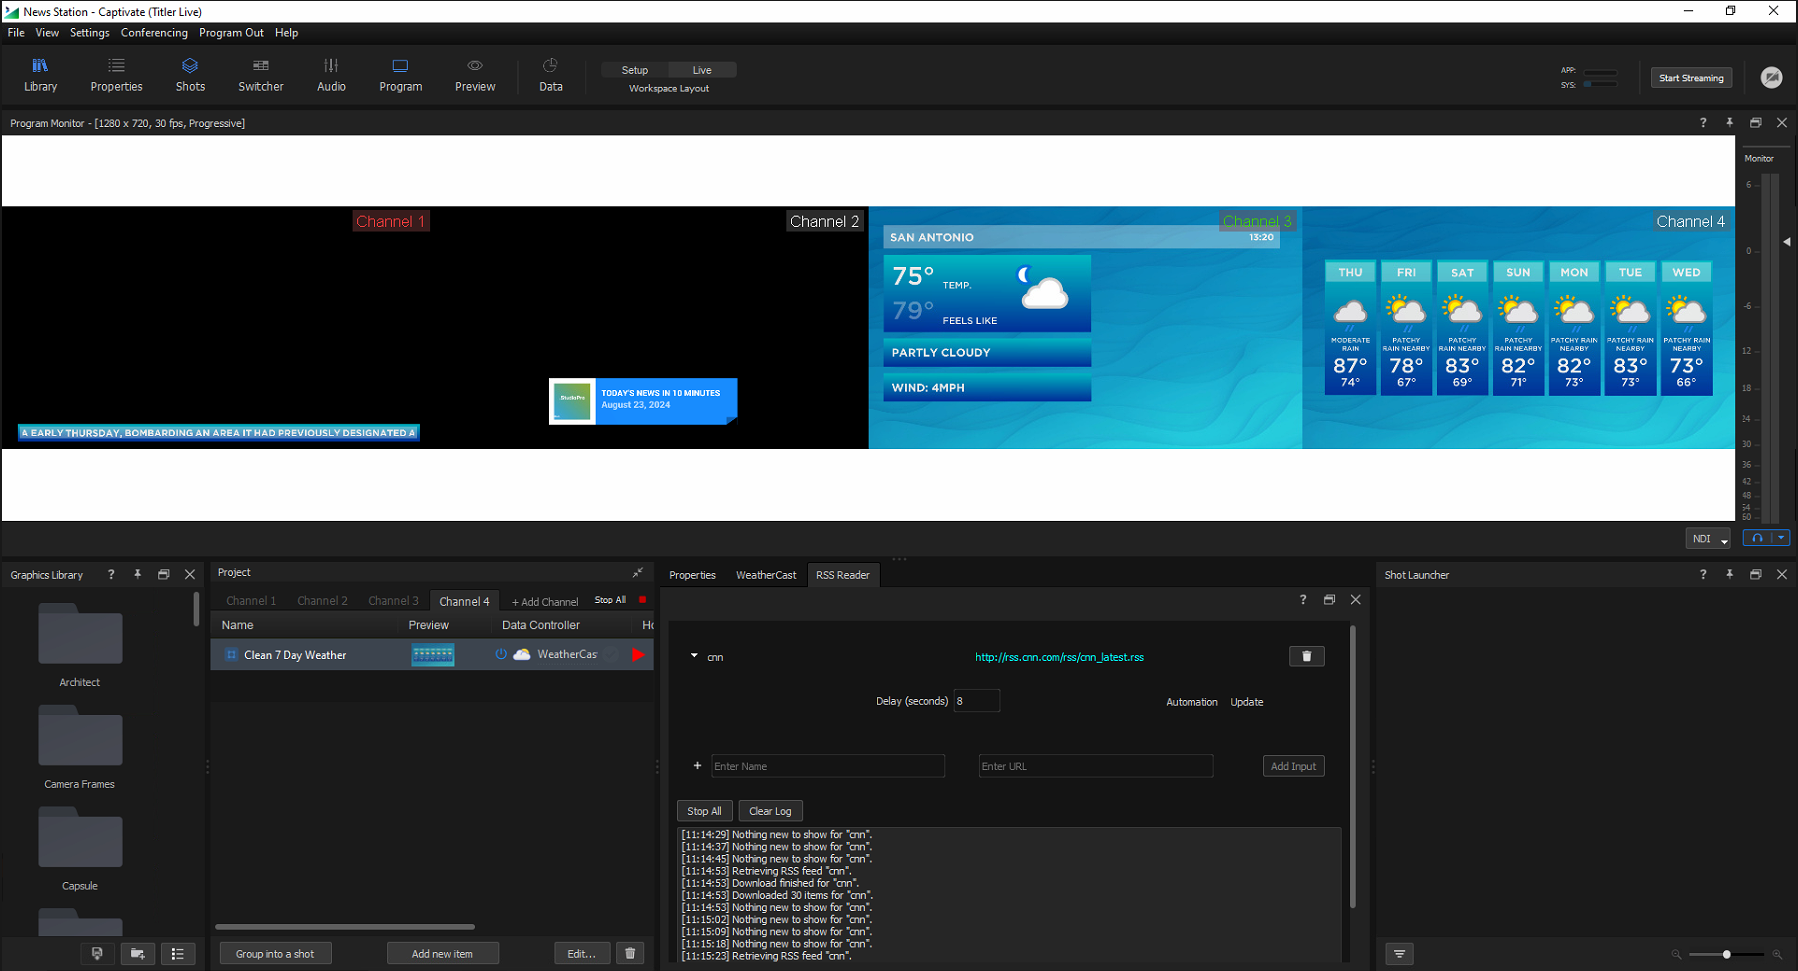Delete the cnn RSS feed entry
This screenshot has height=971, width=1798.
point(1306,656)
